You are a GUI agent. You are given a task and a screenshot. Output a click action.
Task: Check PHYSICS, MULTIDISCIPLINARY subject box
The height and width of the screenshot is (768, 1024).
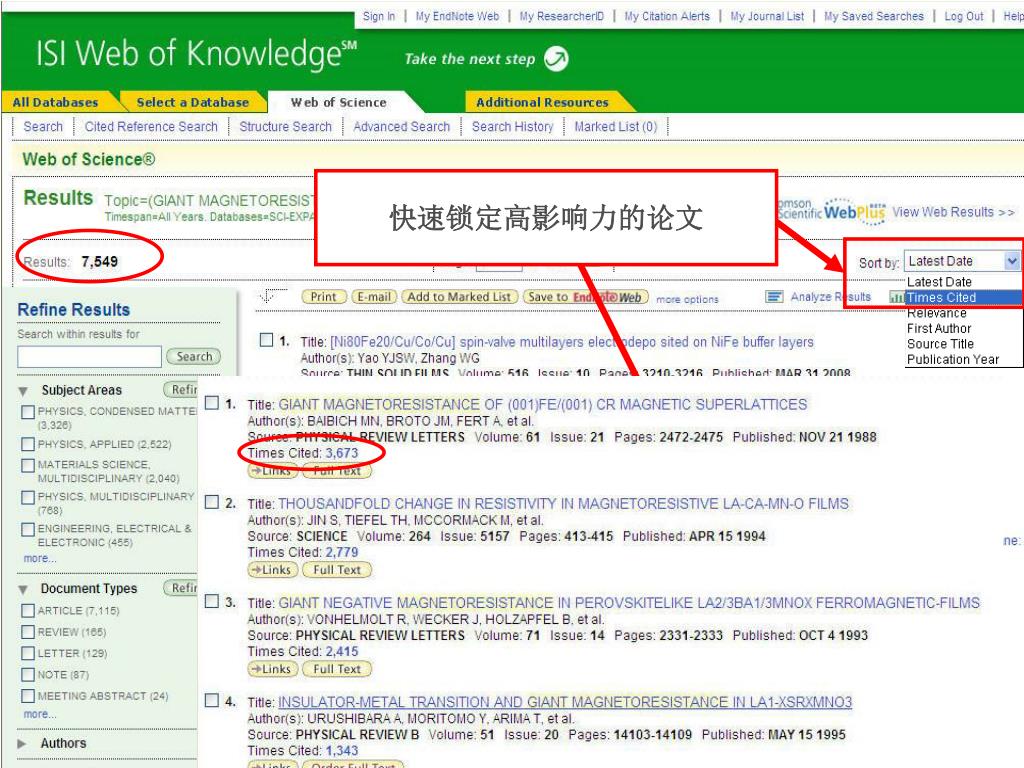[x=28, y=498]
